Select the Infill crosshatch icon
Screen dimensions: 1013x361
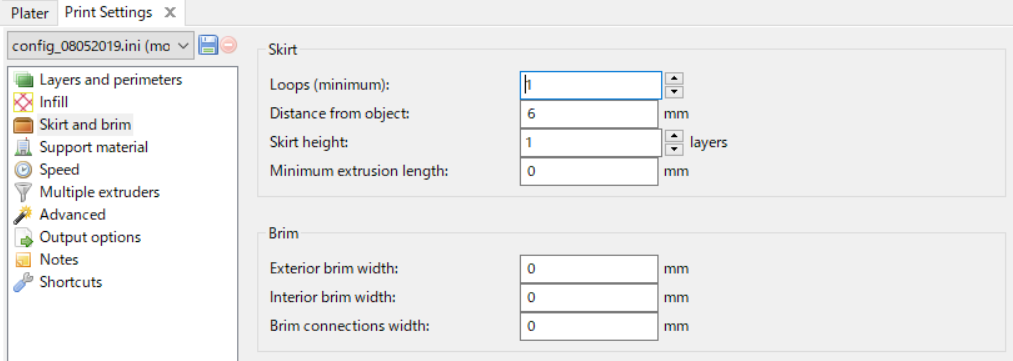[23, 103]
